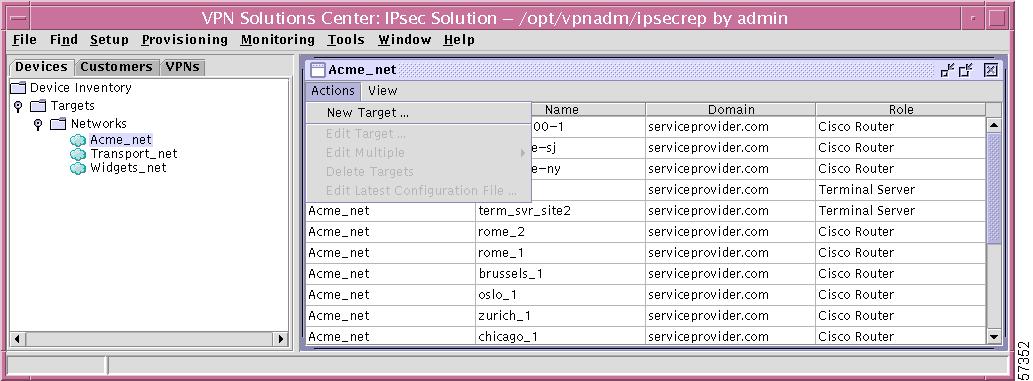1033x381 pixels.
Task: Open the Provisioning menu
Action: pyautogui.click(x=184, y=40)
